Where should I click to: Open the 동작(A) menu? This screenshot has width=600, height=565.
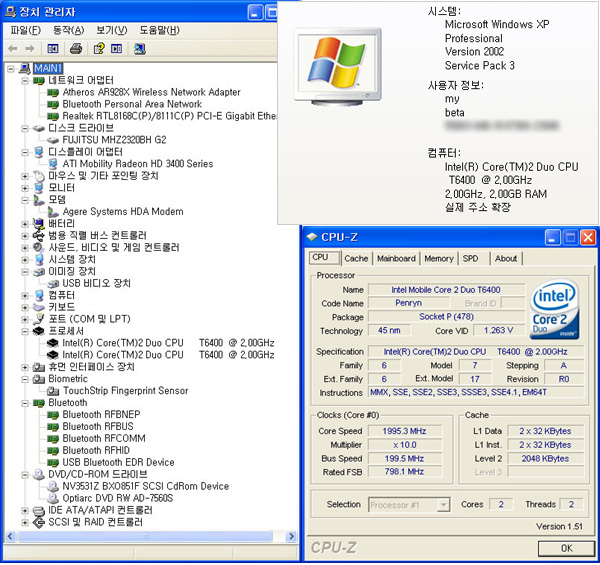click(68, 30)
